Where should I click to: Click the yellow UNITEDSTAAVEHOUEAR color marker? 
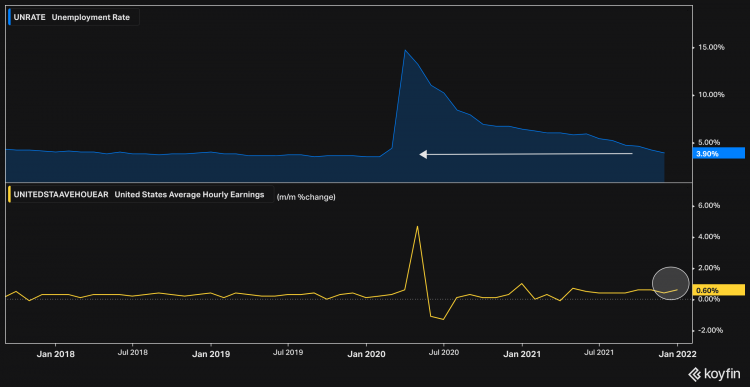pos(10,195)
